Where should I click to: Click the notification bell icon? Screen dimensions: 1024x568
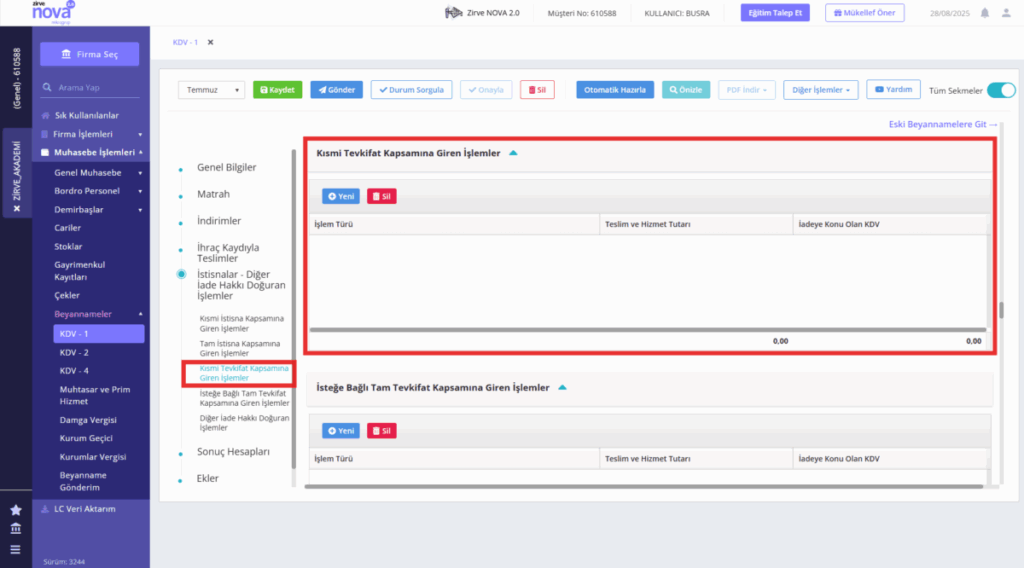[985, 13]
